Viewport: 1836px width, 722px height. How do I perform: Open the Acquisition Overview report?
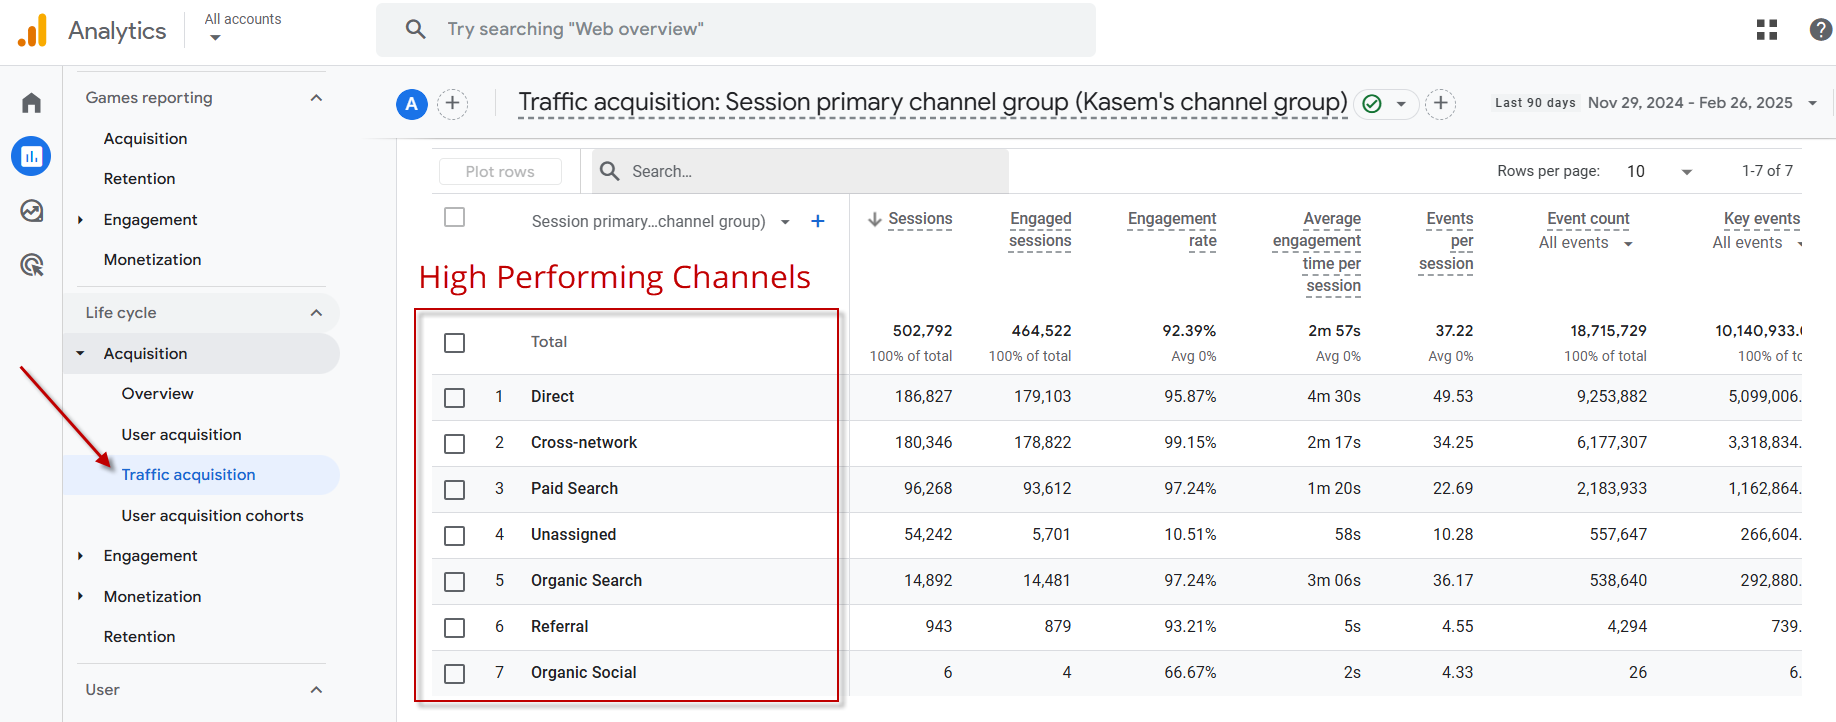click(x=157, y=394)
